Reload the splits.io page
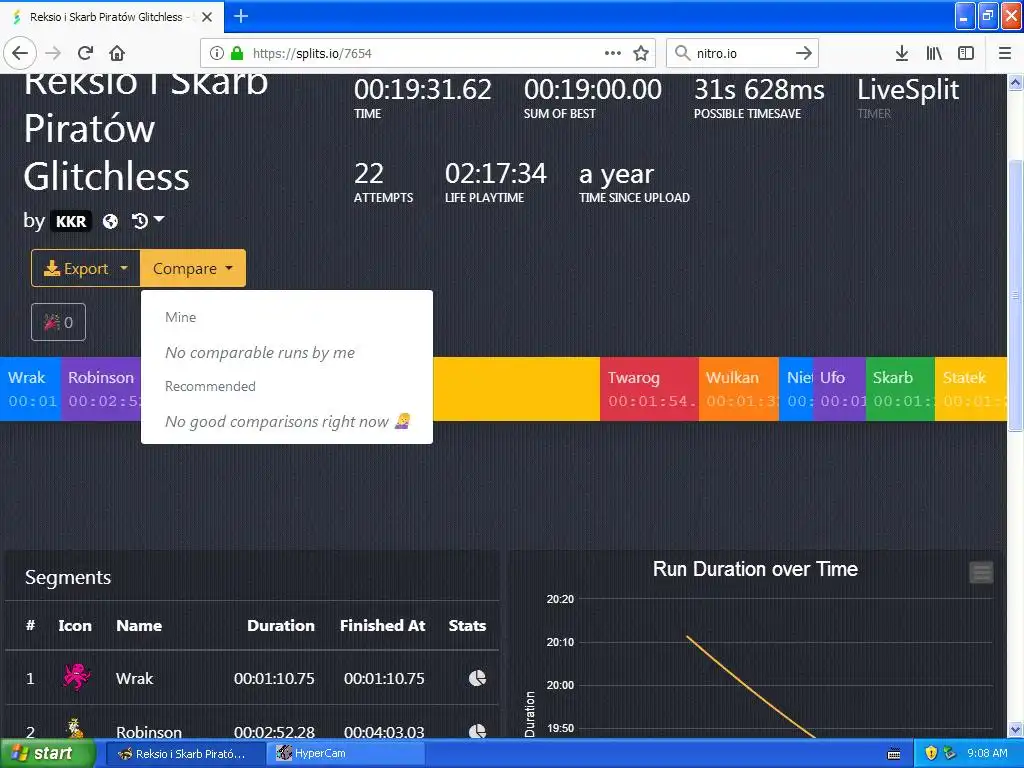Screen dimensions: 1024x768 (x=86, y=53)
